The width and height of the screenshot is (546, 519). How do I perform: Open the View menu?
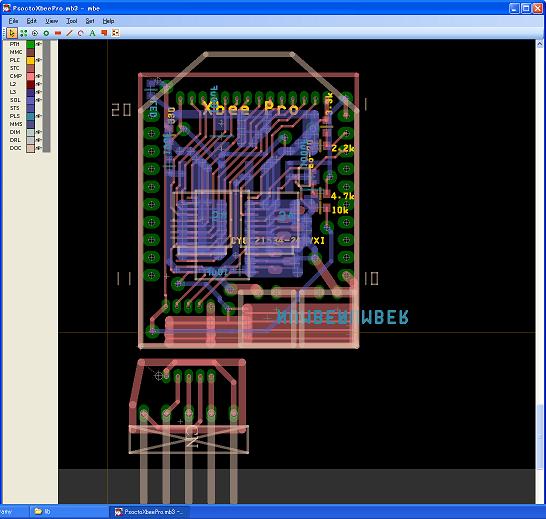pos(52,21)
